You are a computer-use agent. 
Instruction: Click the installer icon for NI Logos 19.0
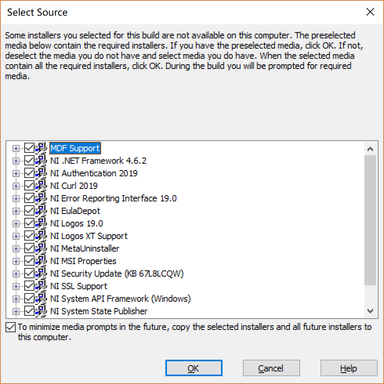pyautogui.click(x=41, y=223)
